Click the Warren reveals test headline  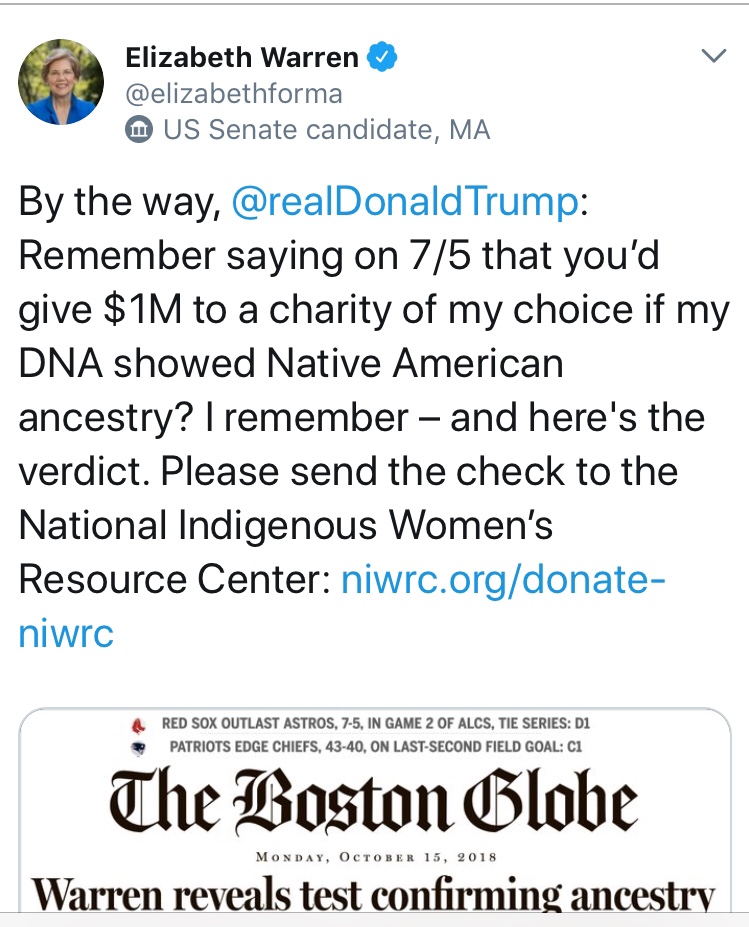coord(374,895)
